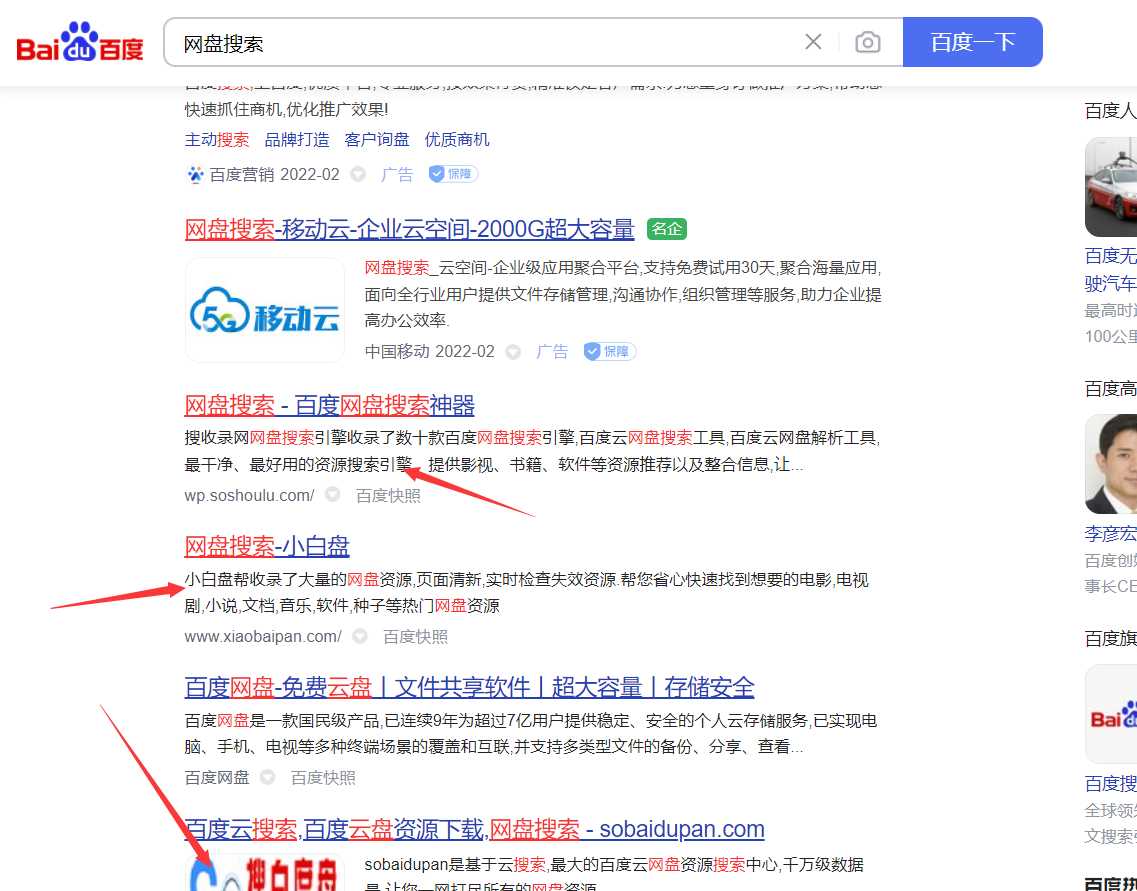Open 百度网盘-免费云盘 result title
Screen dimensions: 1137x891
point(469,687)
